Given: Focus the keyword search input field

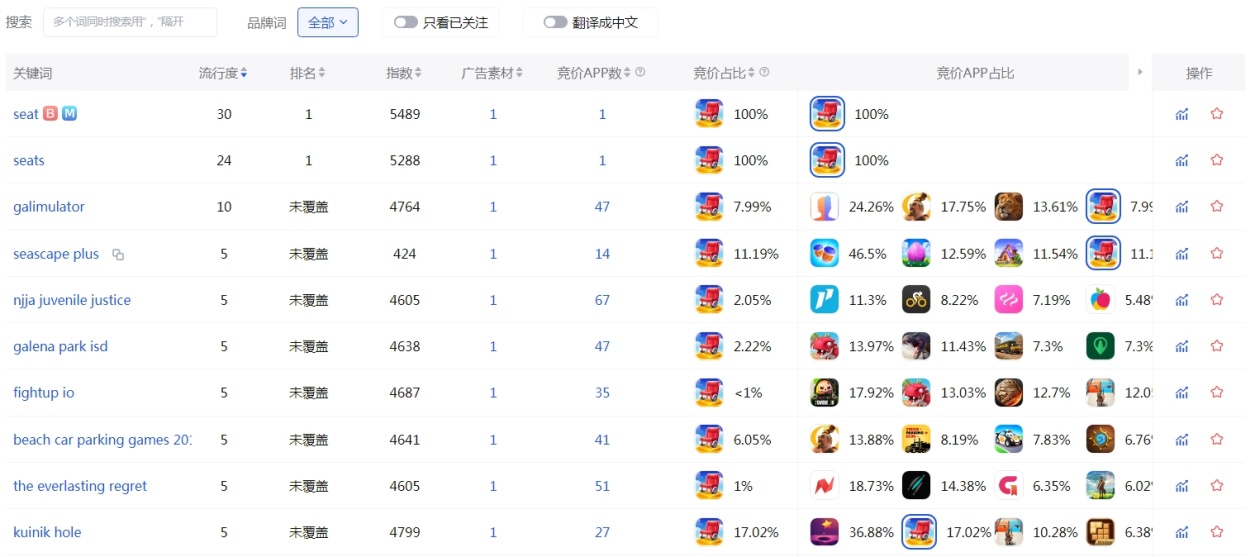Looking at the screenshot, I should click(x=129, y=22).
